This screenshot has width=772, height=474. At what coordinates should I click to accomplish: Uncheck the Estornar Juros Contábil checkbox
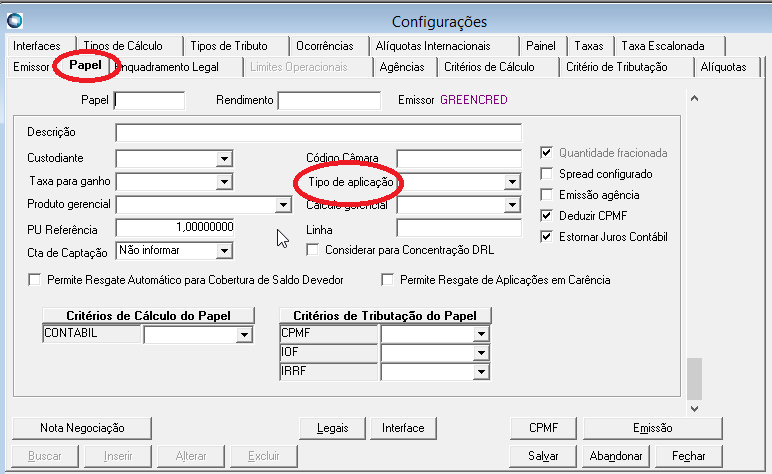547,237
